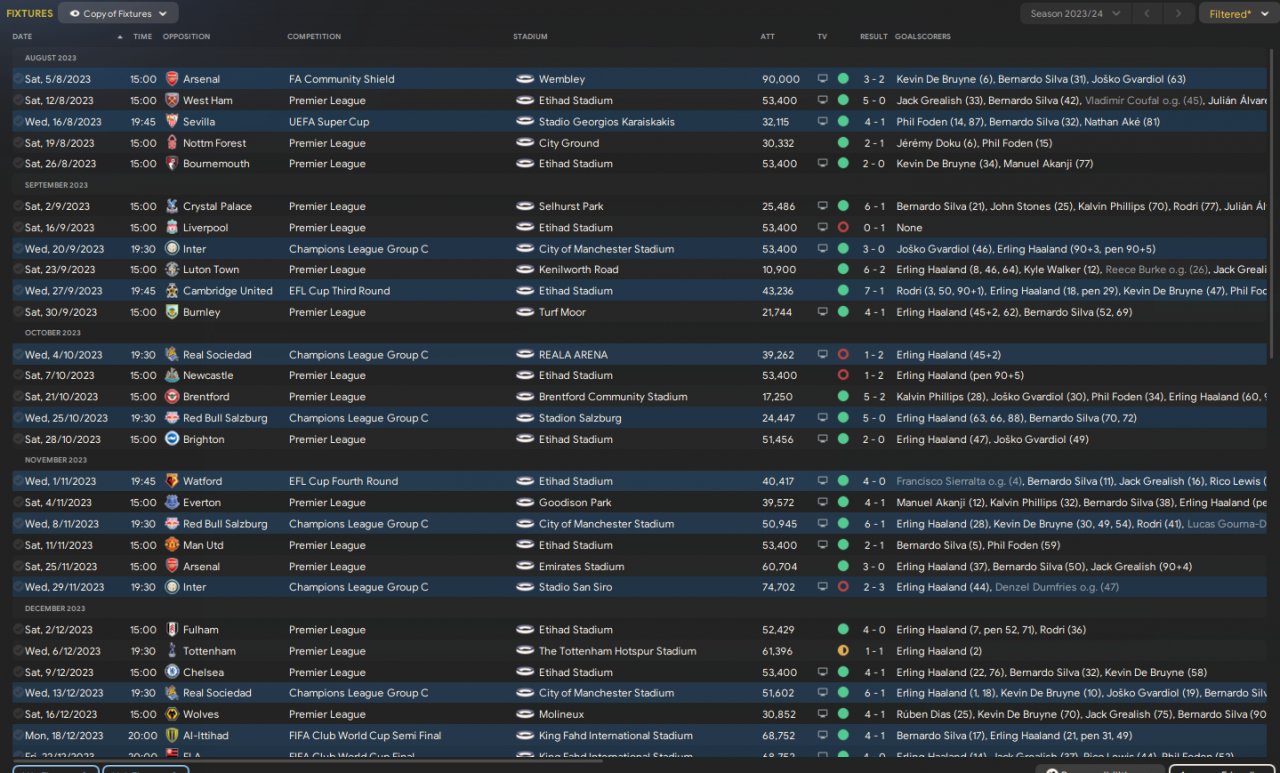
Task: Sort by the Competition column header
Action: pyautogui.click(x=314, y=37)
